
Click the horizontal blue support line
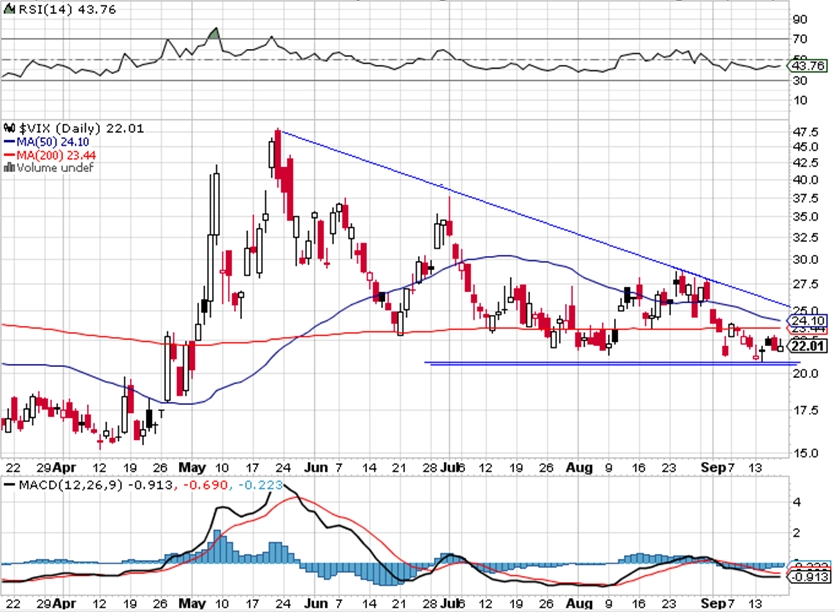613,364
